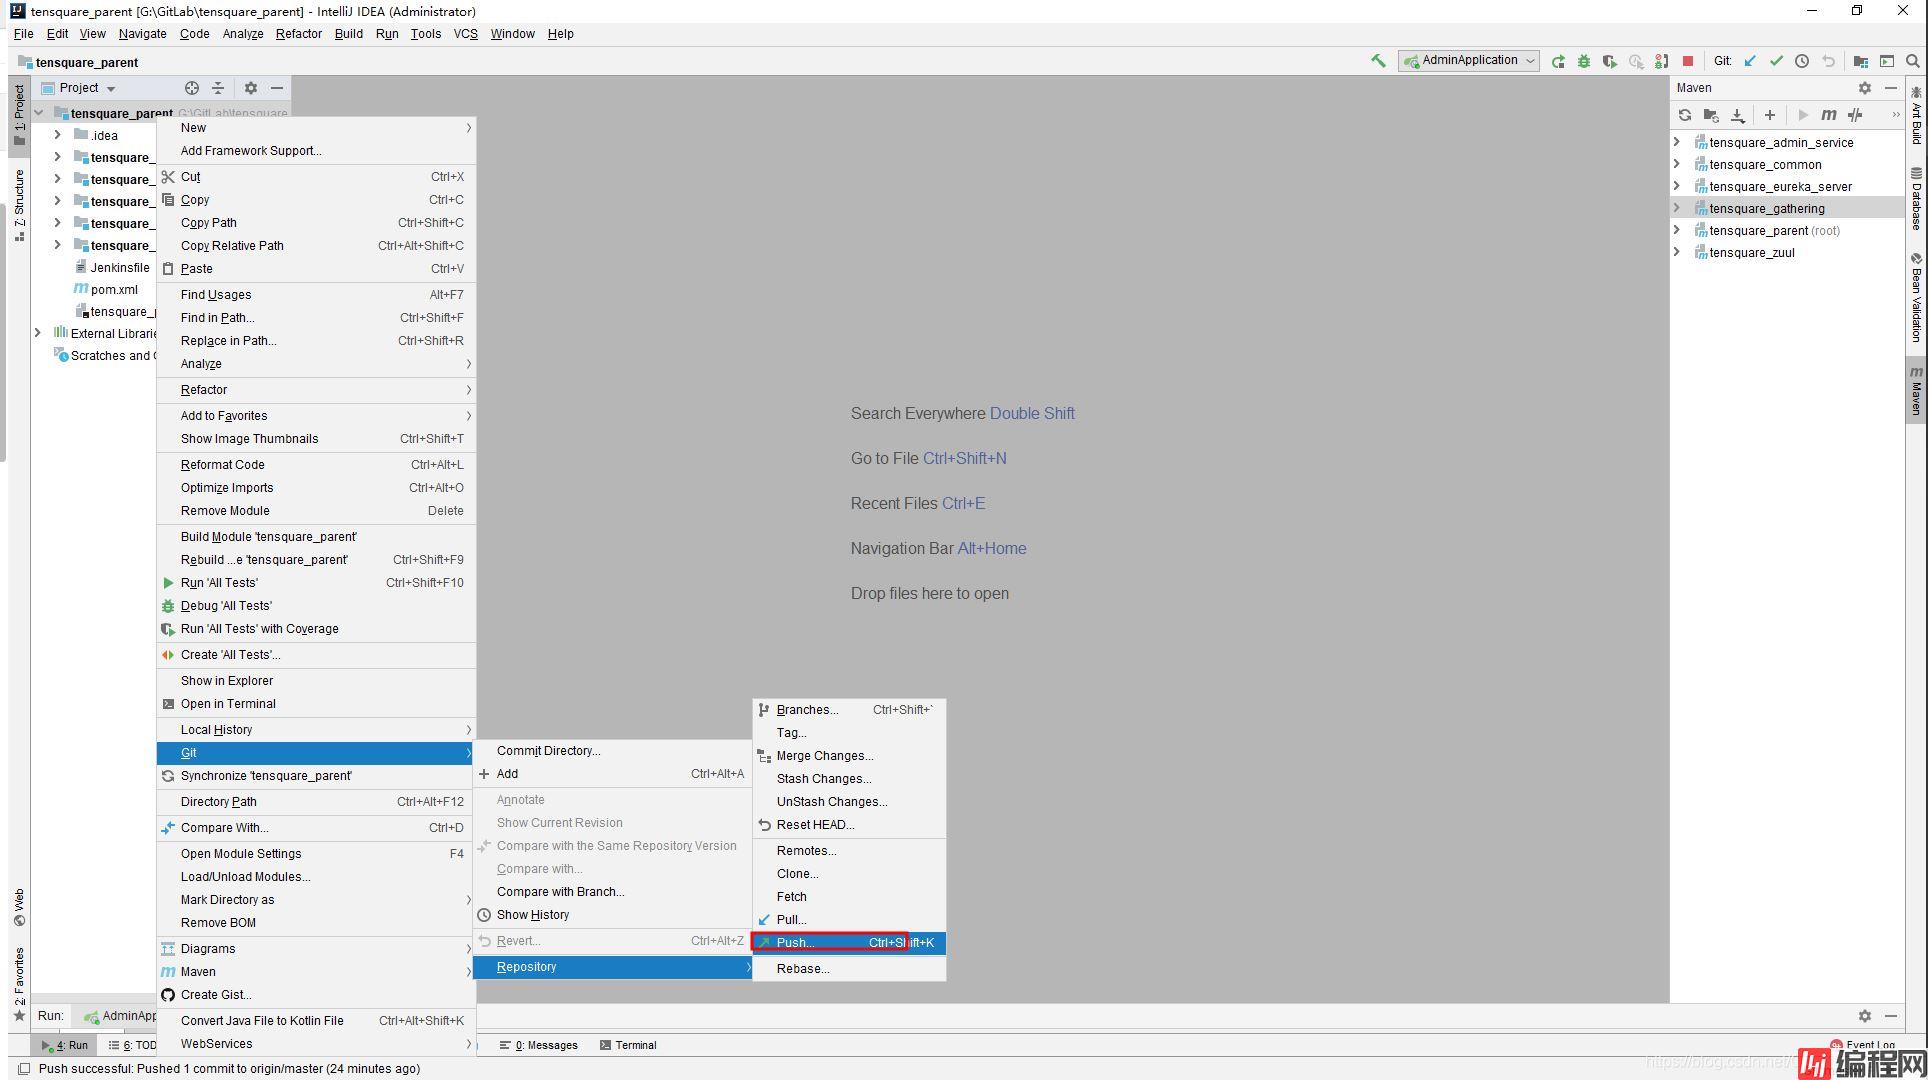Open the Refactor menu in menu bar
The width and height of the screenshot is (1928, 1080).
tap(298, 34)
